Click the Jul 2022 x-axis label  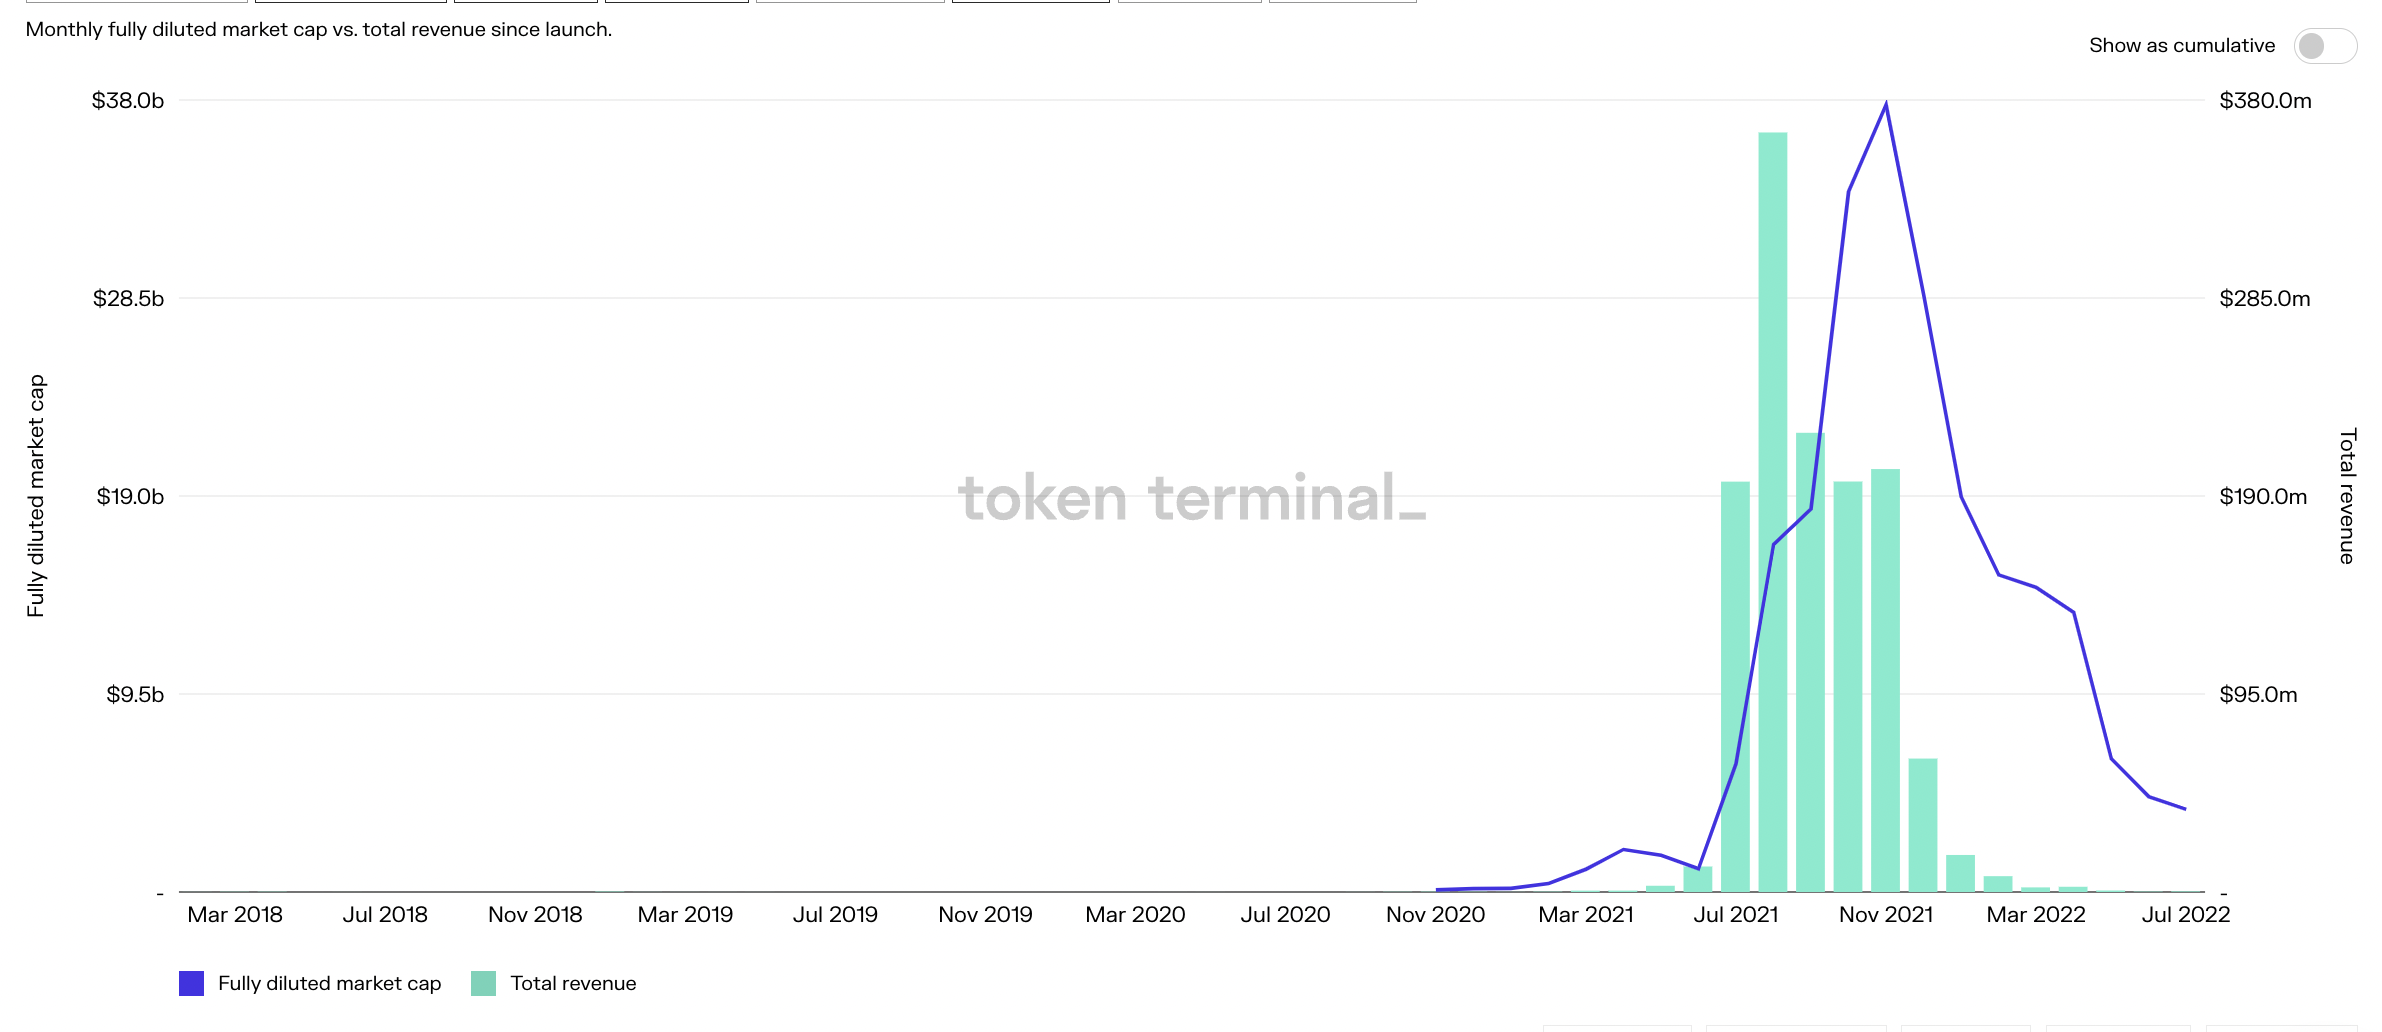[2185, 914]
